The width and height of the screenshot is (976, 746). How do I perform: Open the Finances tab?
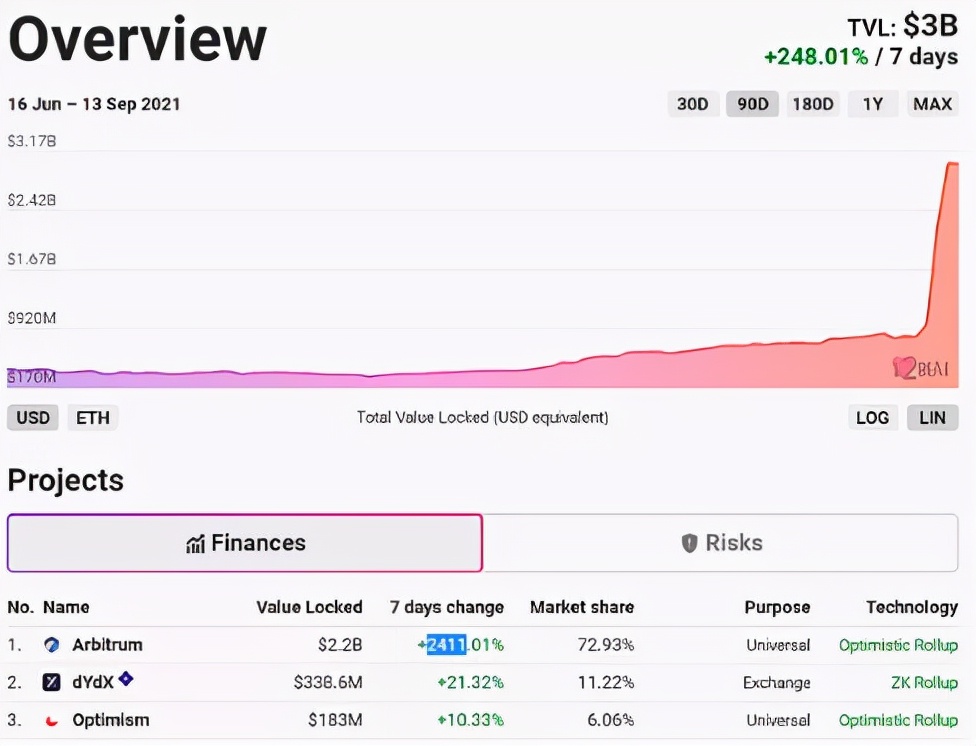(x=245, y=543)
